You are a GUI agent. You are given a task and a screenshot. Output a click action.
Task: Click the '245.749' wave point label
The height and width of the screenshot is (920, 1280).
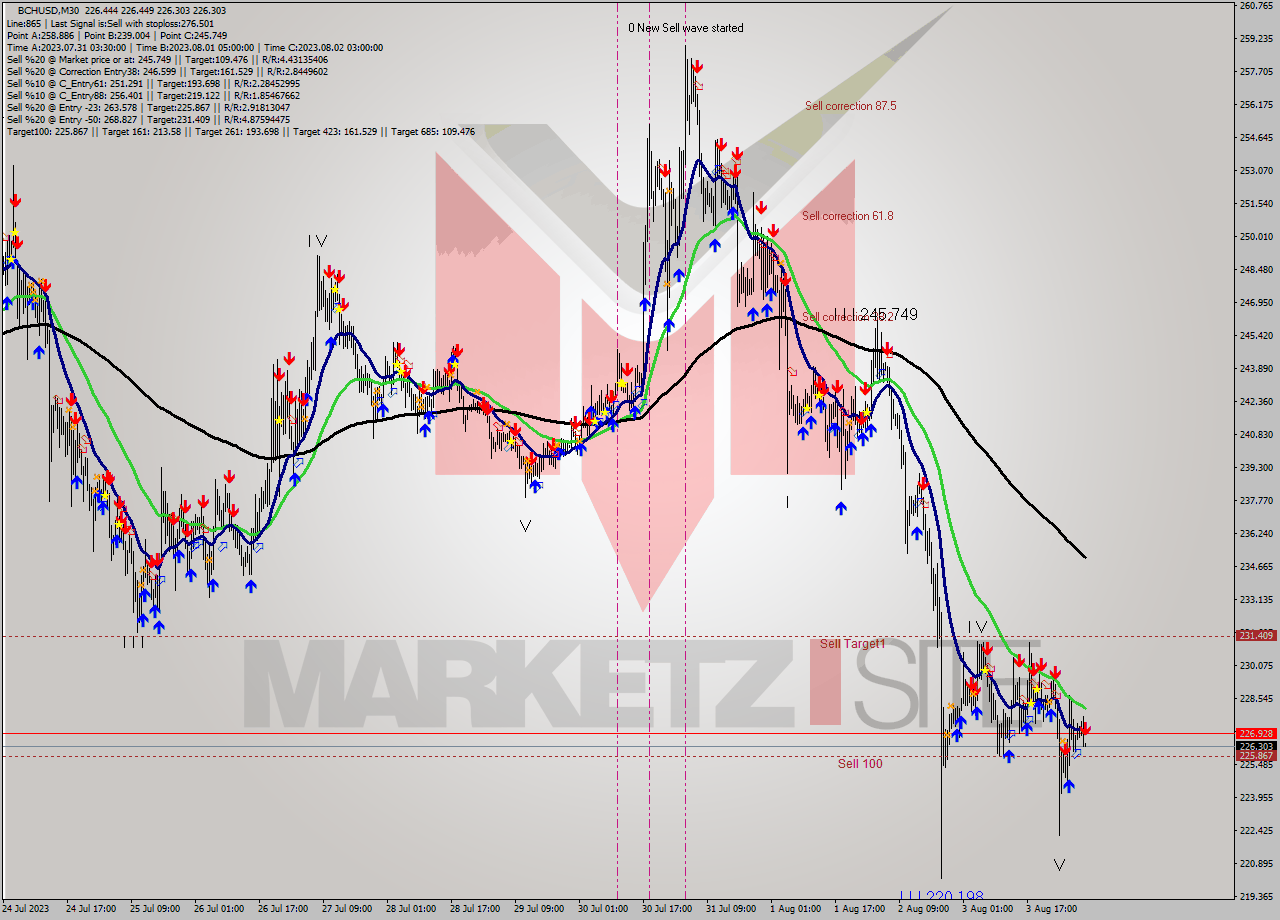888,314
